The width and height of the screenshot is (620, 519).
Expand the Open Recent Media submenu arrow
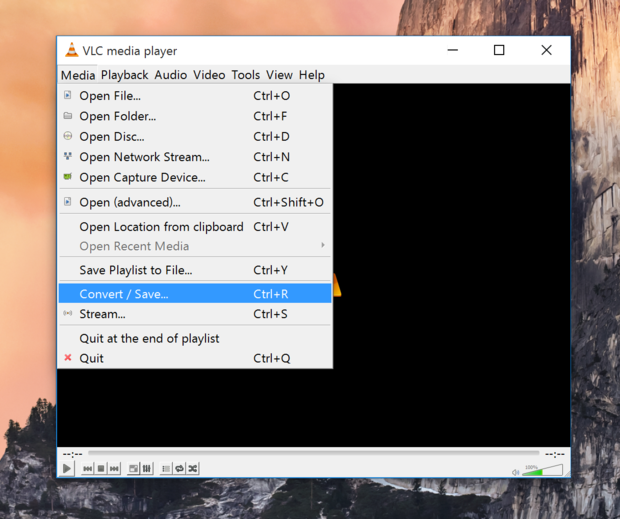tap(323, 245)
